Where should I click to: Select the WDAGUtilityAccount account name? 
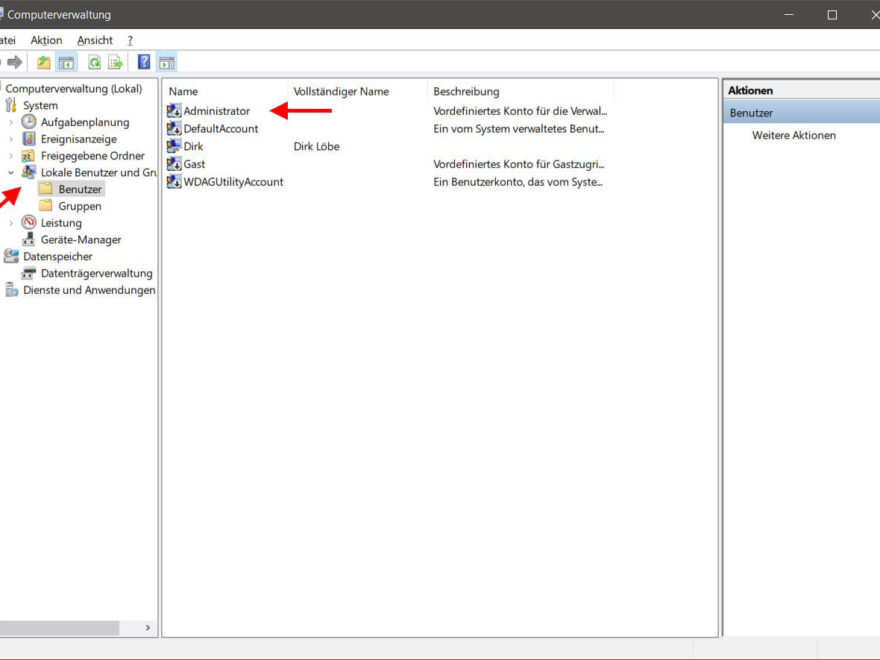(233, 182)
